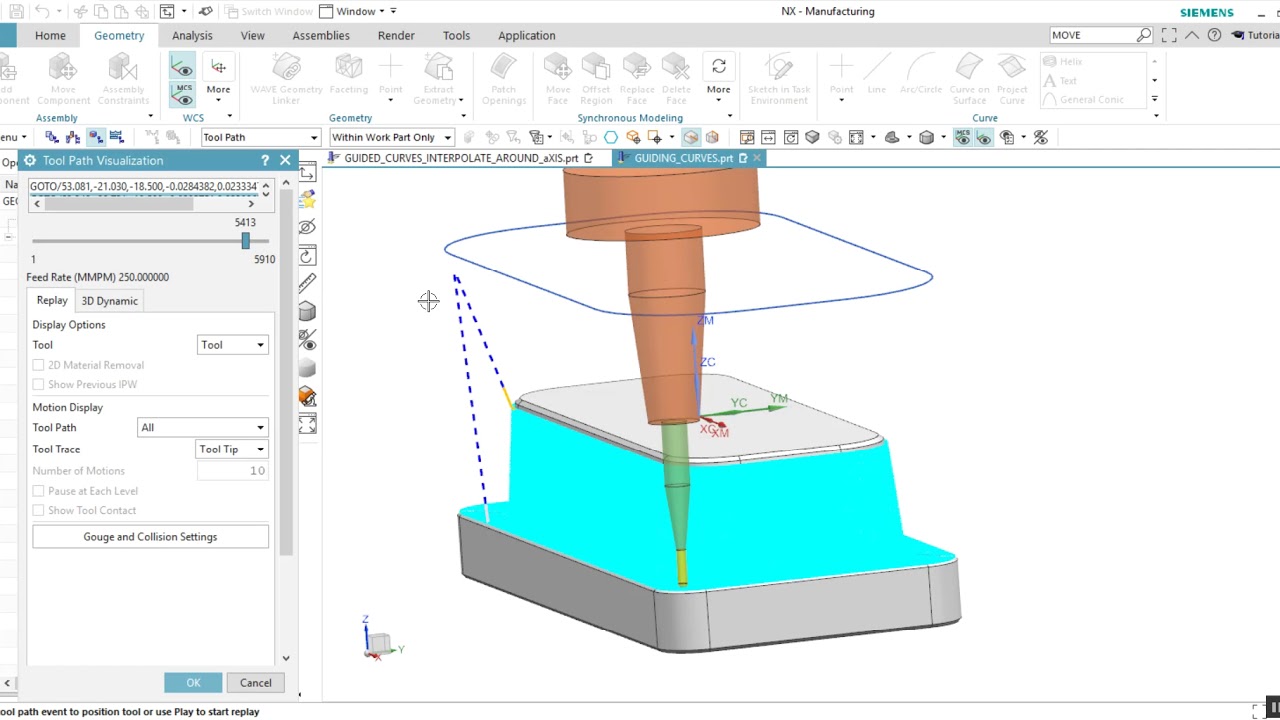Expand the Curve gallery dropdown arrow

[x=1154, y=99]
